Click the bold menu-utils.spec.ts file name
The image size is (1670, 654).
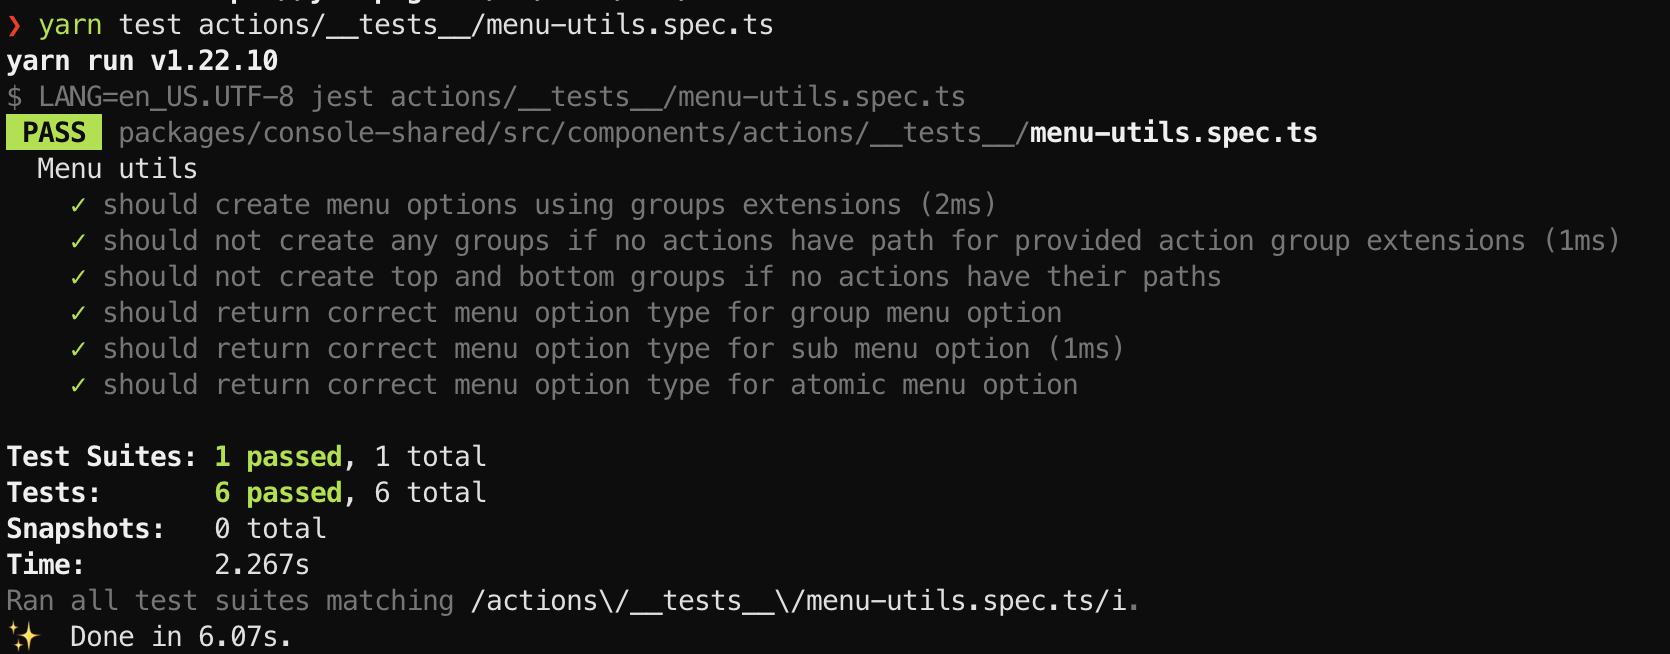pos(1174,133)
